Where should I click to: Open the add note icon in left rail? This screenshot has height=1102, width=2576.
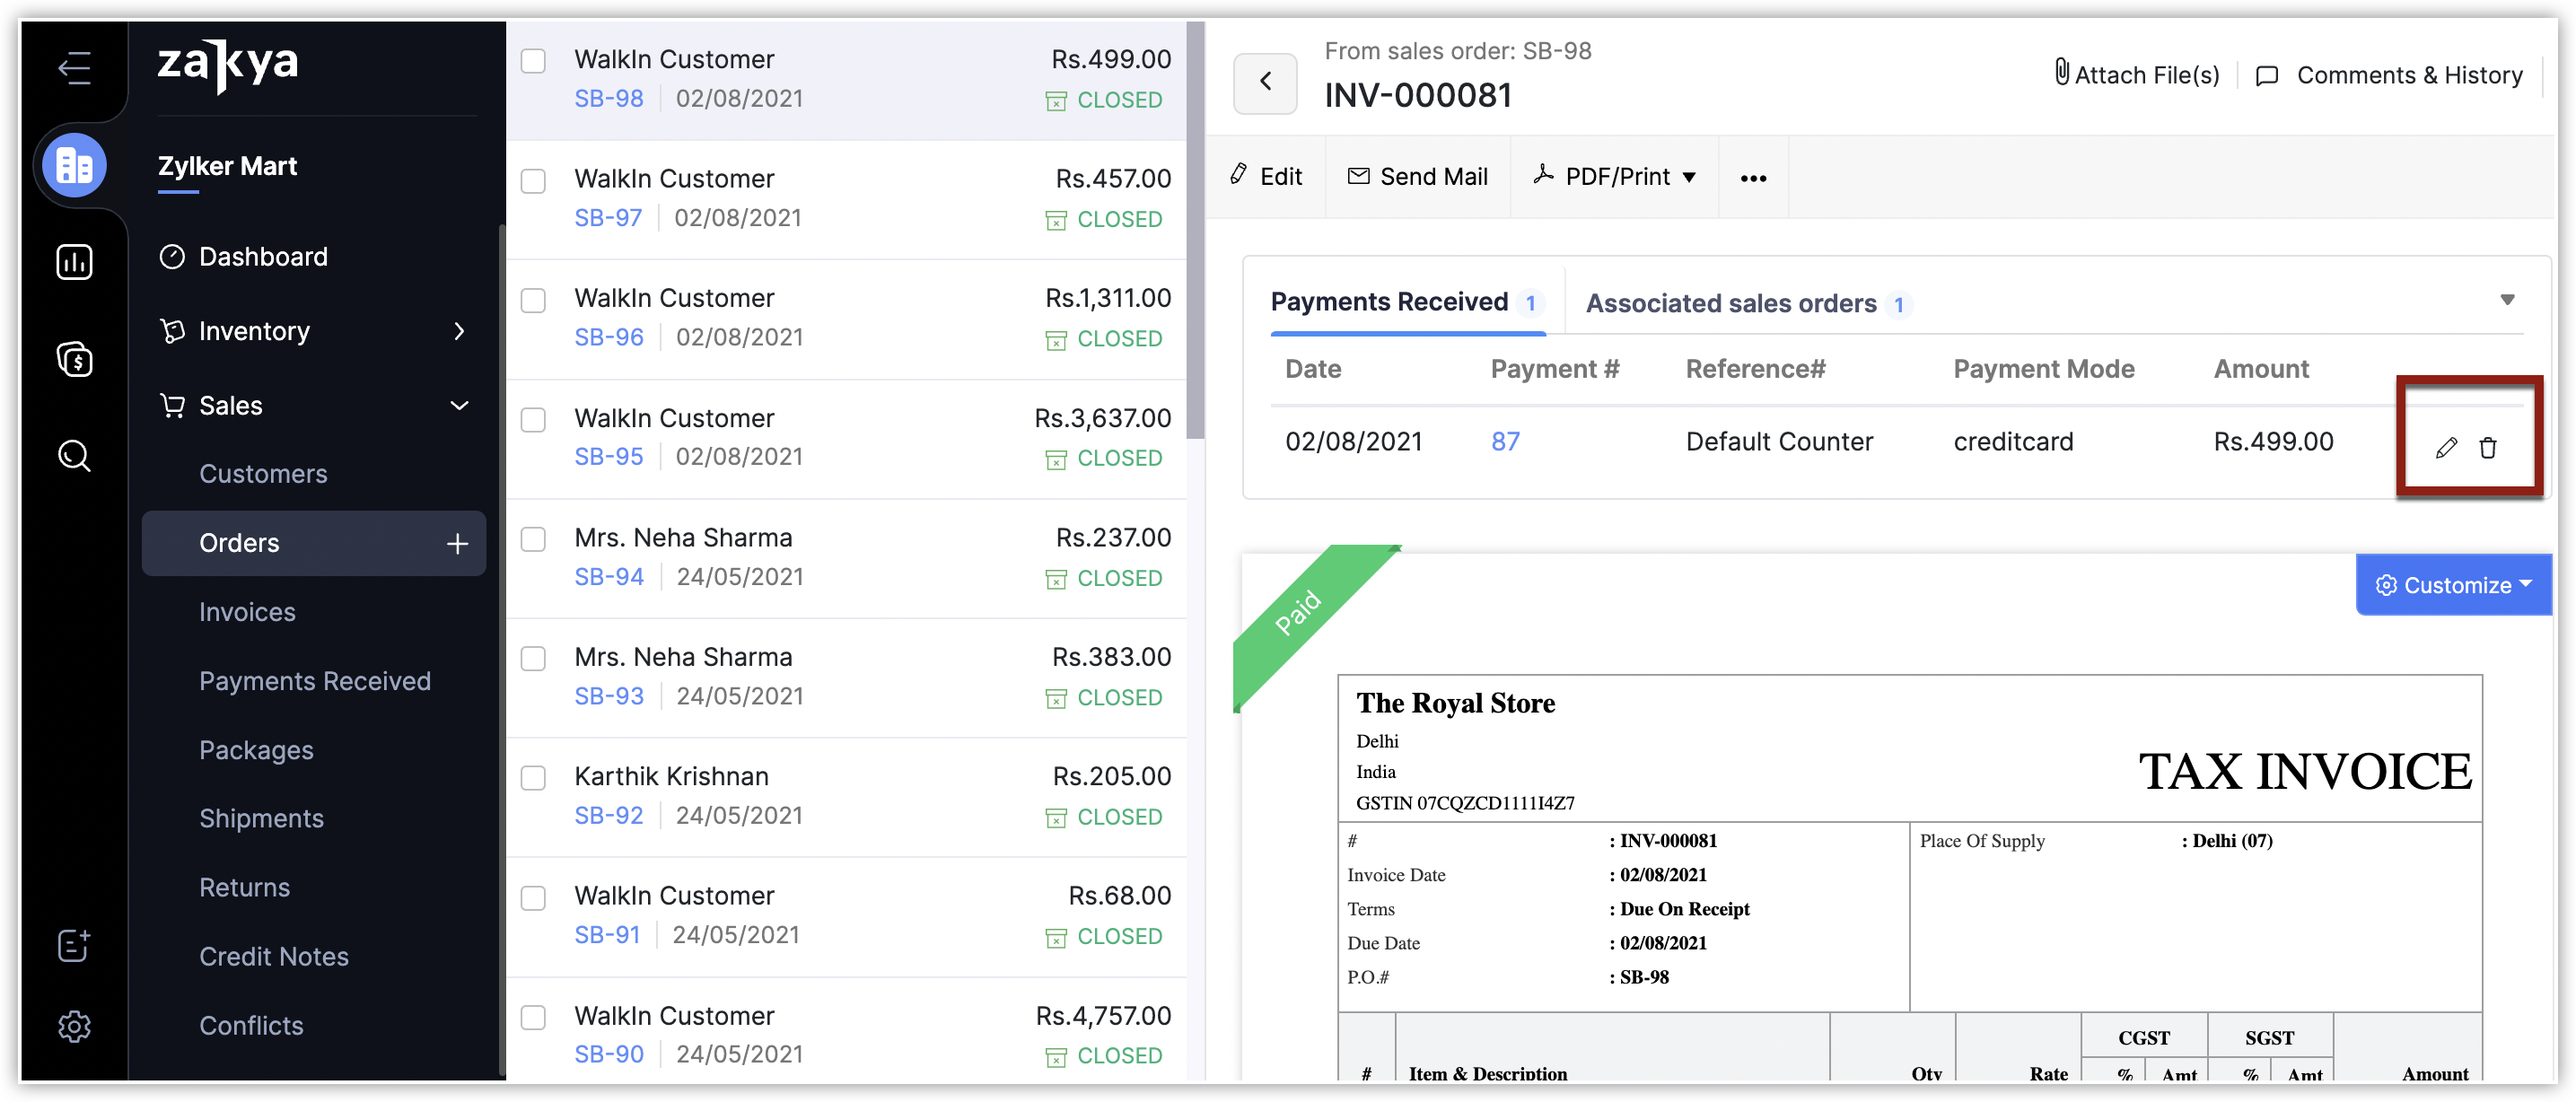point(74,945)
